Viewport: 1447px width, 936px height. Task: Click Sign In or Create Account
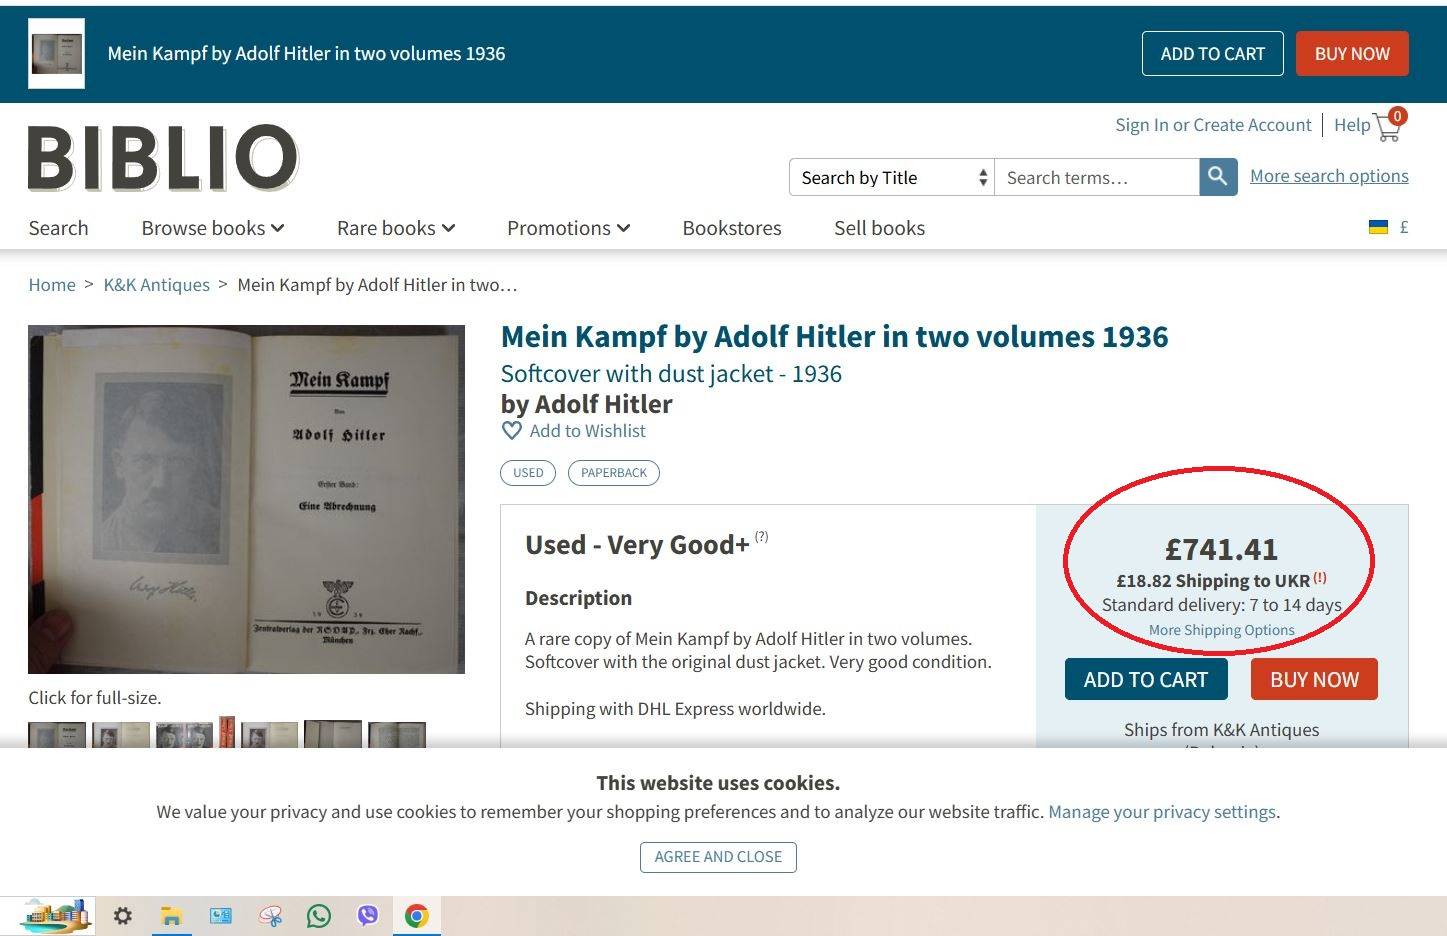pos(1213,125)
